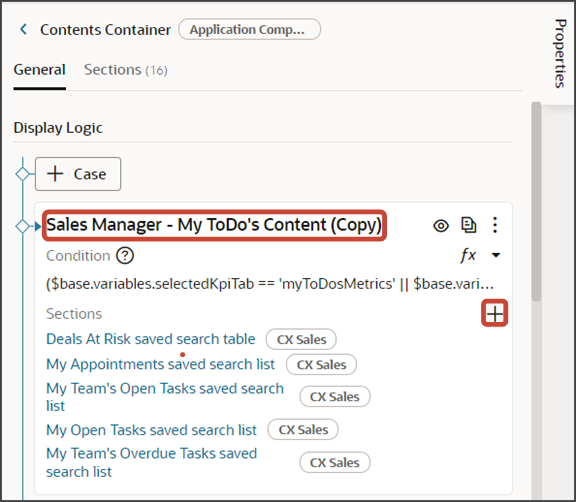The image size is (576, 502).
Task: Click the duplicate case icon
Action: [x=469, y=225]
